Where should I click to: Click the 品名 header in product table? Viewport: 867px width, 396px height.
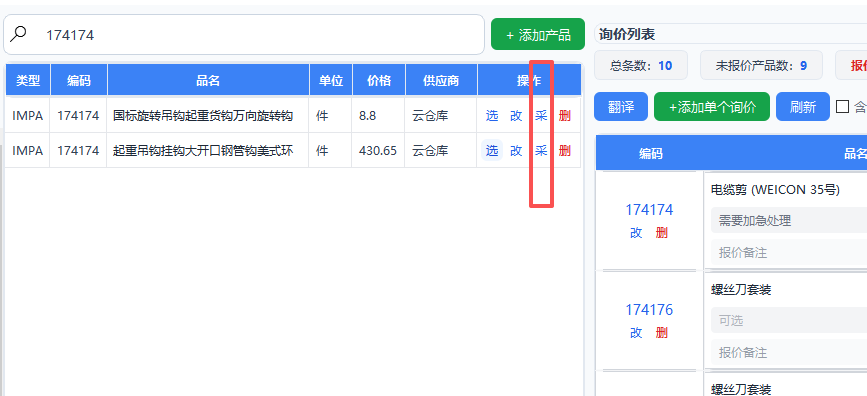(208, 80)
